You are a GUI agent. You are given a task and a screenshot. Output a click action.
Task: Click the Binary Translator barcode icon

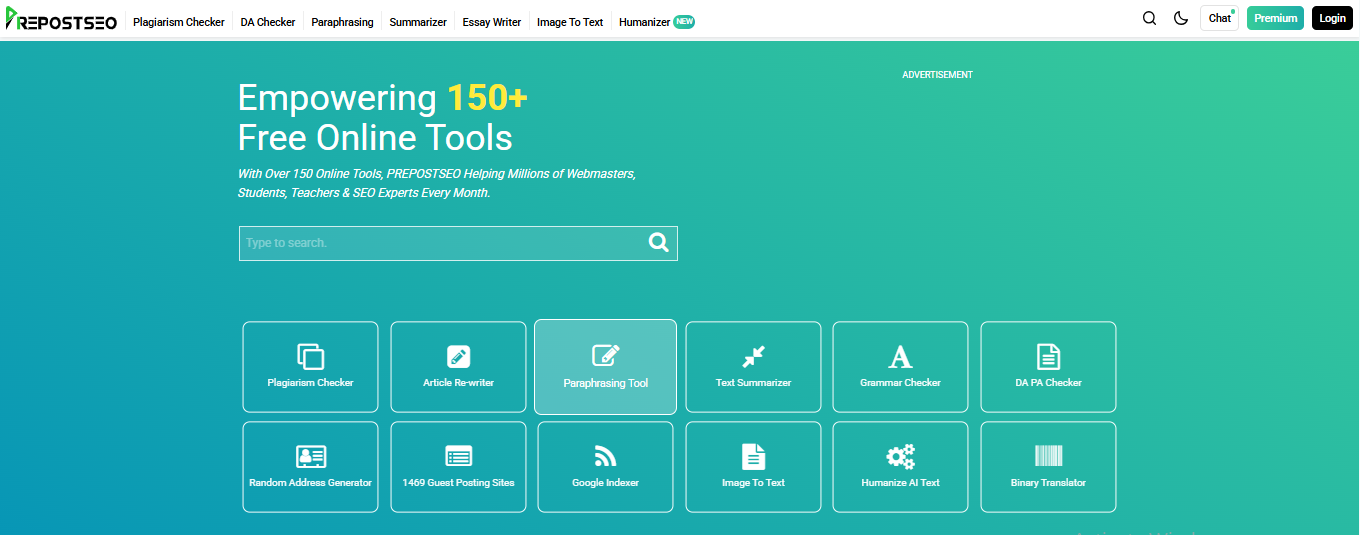[1048, 457]
